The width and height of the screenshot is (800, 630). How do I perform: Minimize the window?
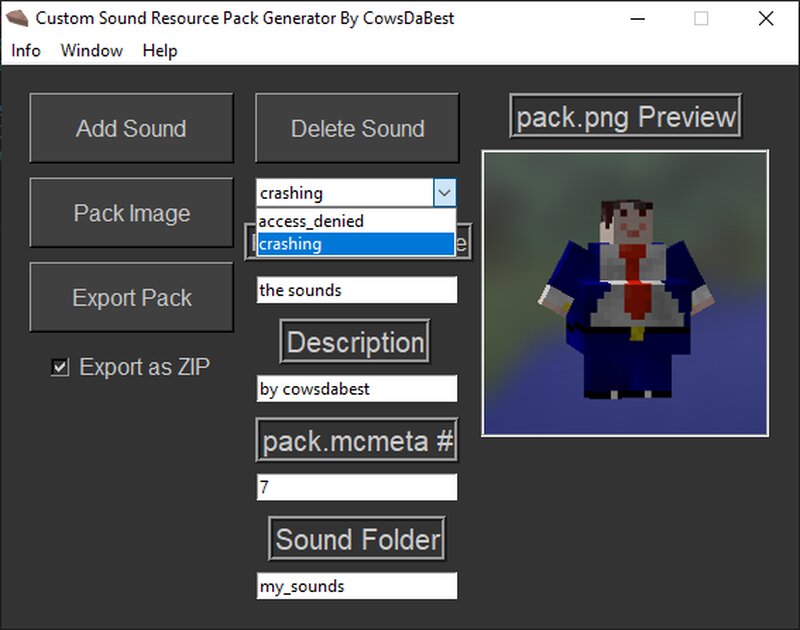pyautogui.click(x=638, y=19)
